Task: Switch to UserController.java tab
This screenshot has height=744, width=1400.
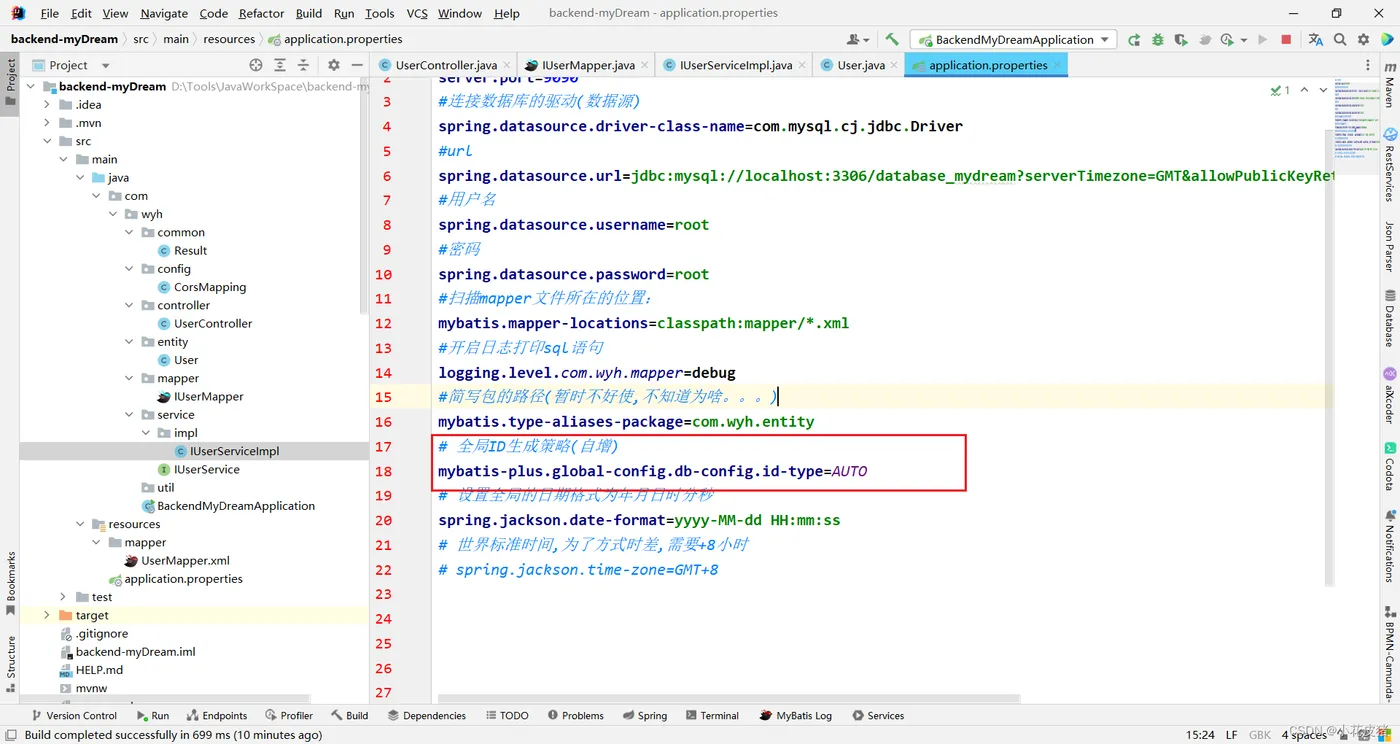Action: pos(446,65)
